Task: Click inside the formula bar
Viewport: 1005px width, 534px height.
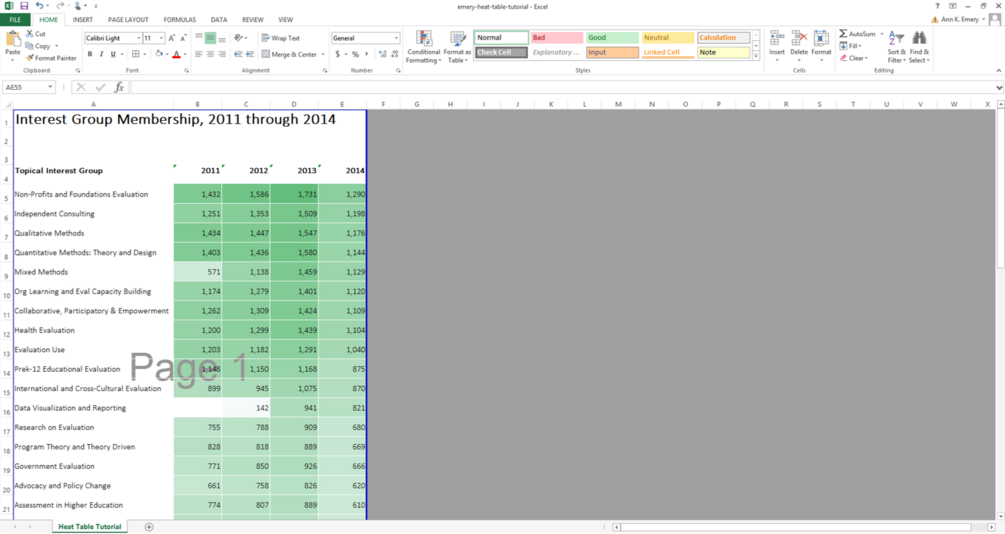Action: (x=564, y=87)
